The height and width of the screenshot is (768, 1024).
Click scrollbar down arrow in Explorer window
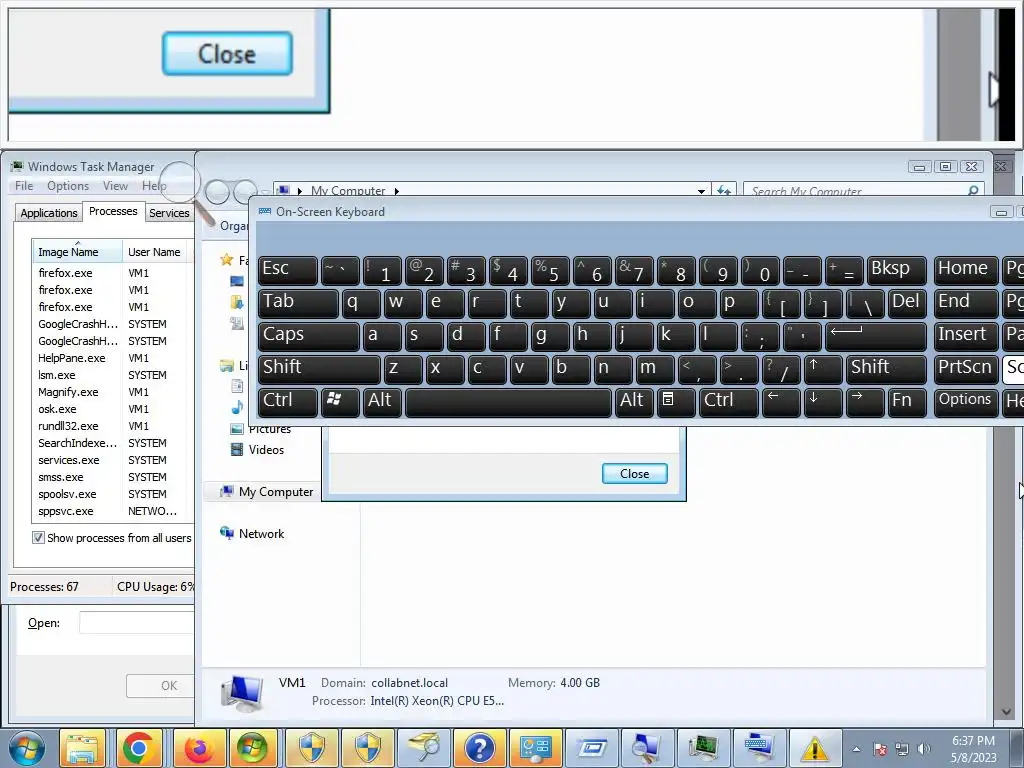[x=1006, y=712]
